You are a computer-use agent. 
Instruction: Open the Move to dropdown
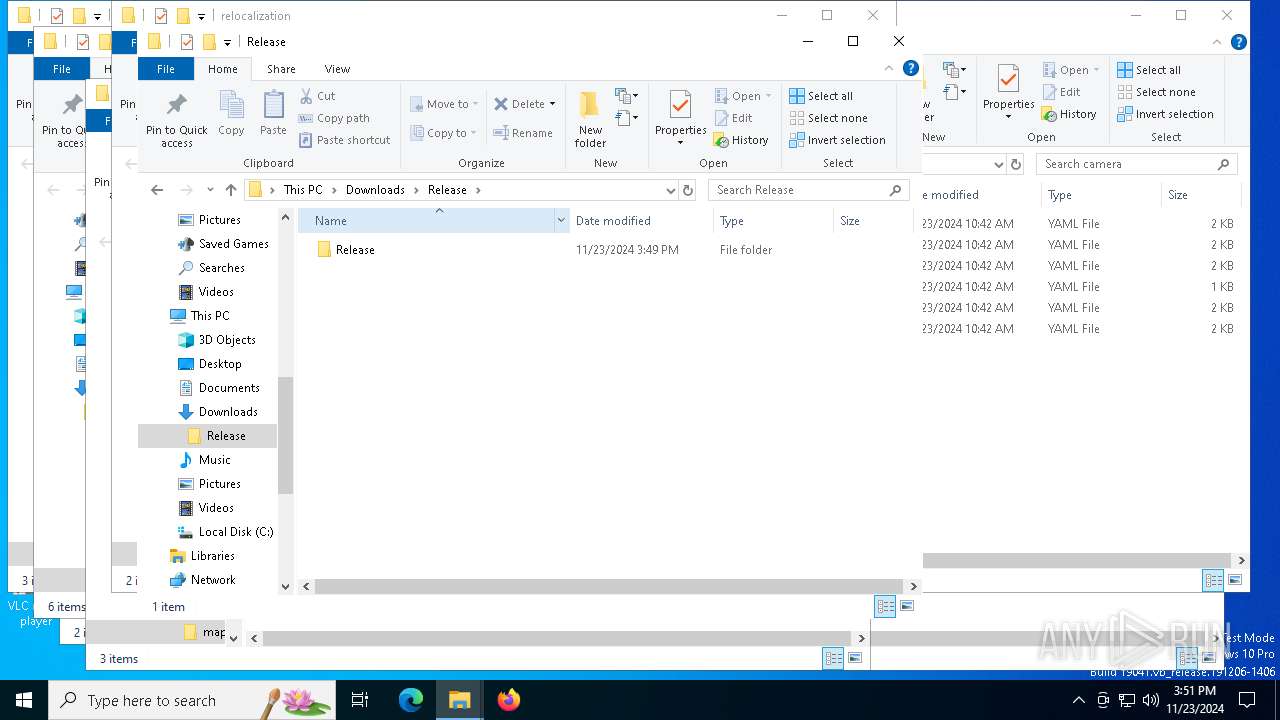click(444, 104)
